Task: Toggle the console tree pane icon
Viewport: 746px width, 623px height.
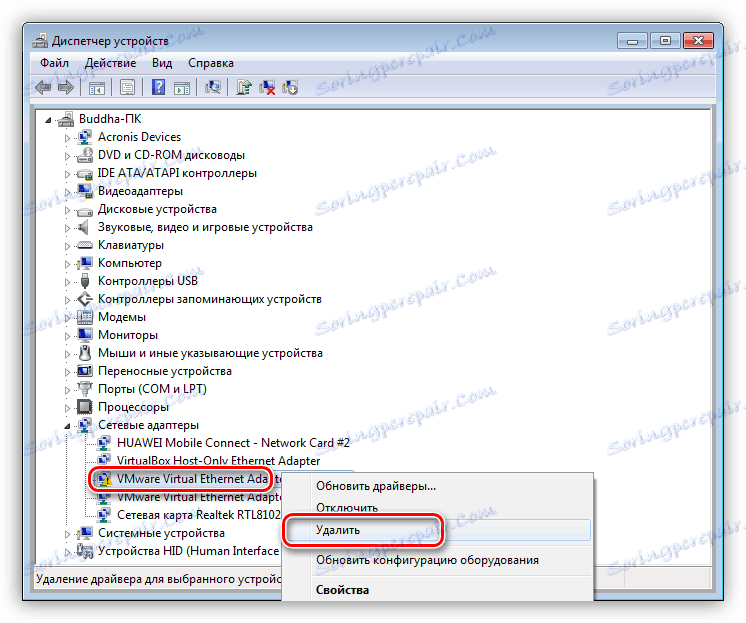Action: tap(97, 88)
